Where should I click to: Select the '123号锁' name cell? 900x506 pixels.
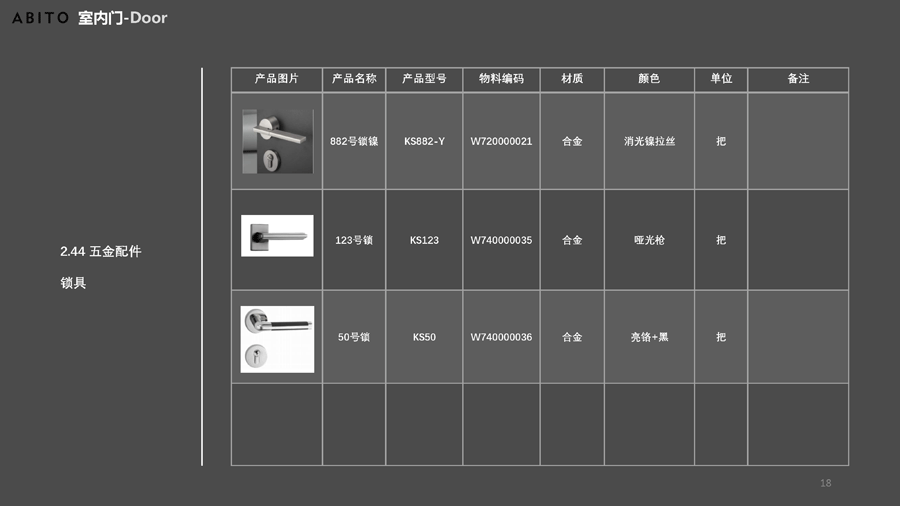[x=354, y=240]
